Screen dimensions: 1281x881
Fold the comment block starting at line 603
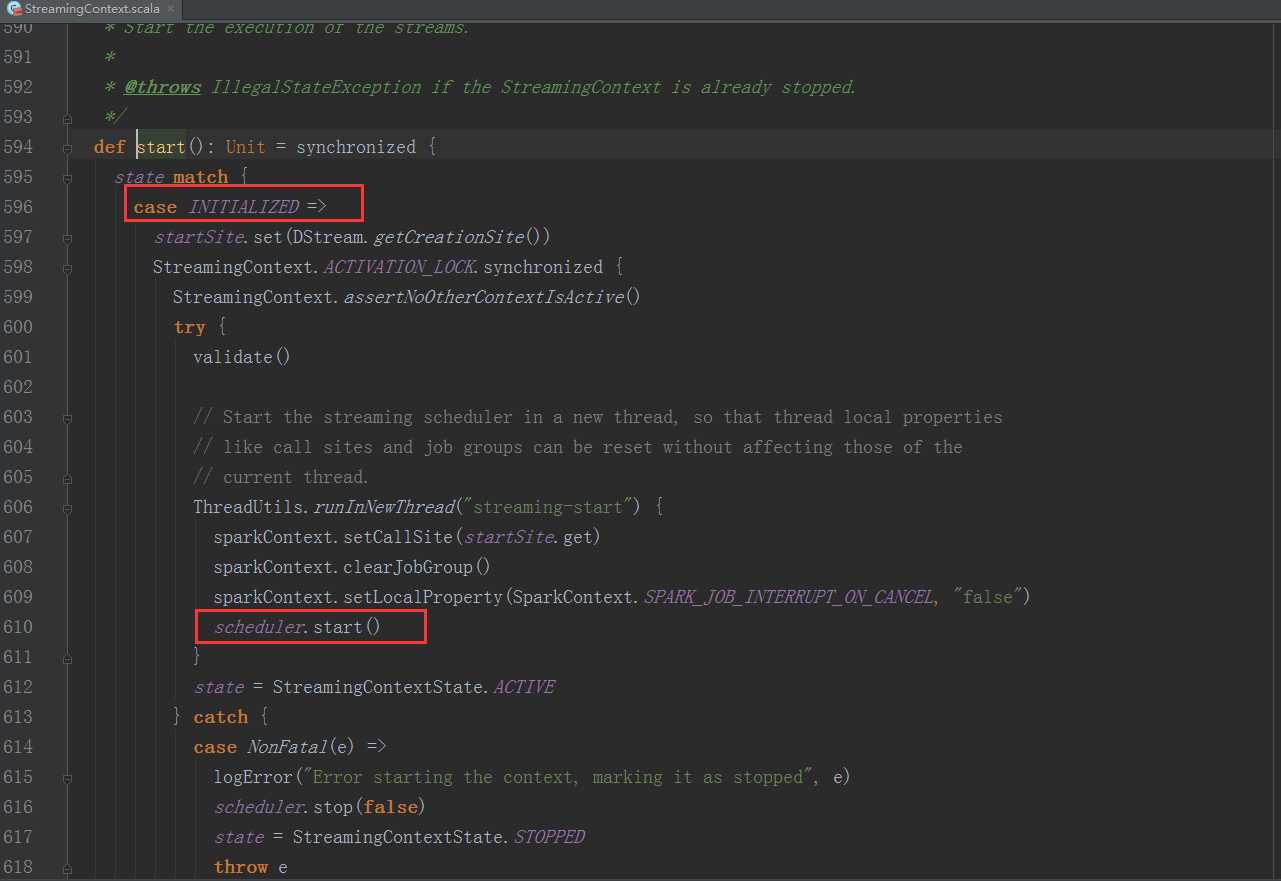tap(68, 417)
